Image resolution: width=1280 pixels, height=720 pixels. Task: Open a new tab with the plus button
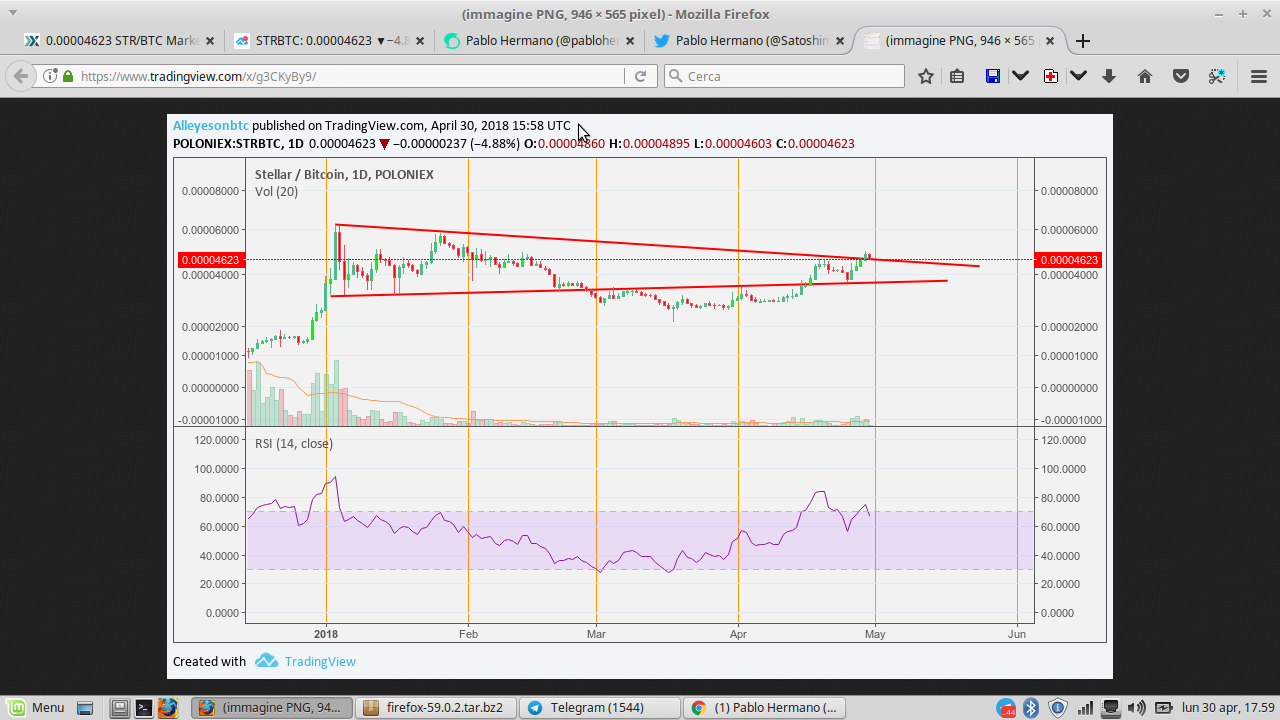click(1082, 41)
